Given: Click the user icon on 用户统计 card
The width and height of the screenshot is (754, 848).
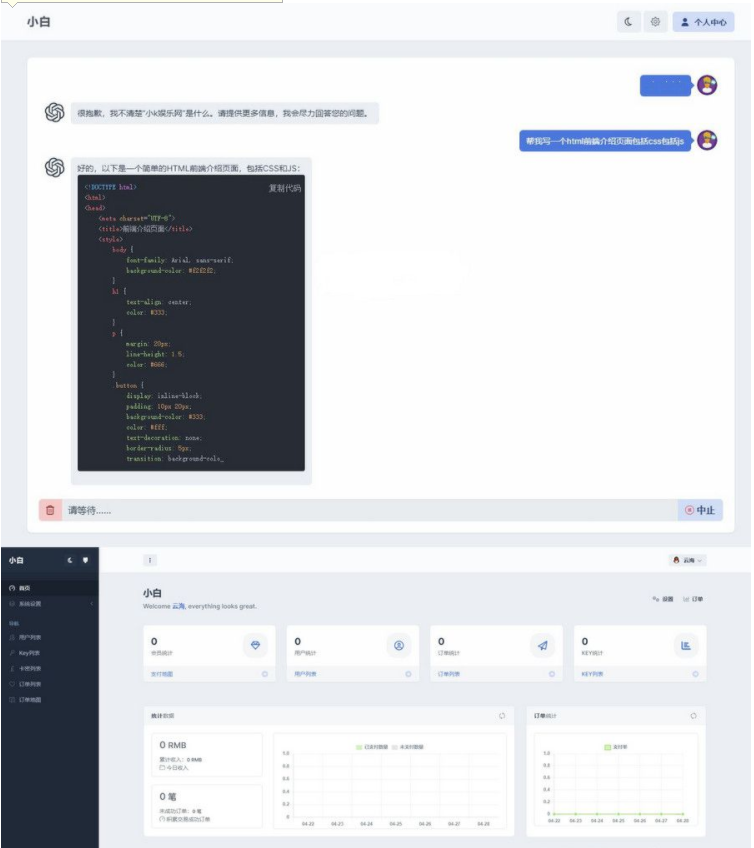Looking at the screenshot, I should [x=398, y=646].
